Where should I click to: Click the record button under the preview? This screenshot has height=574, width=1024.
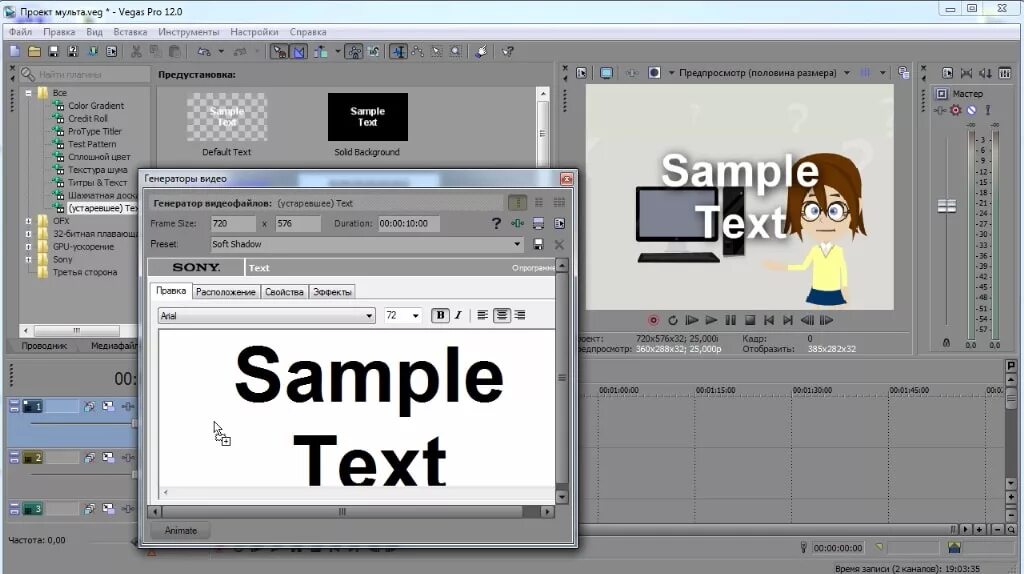pos(653,320)
